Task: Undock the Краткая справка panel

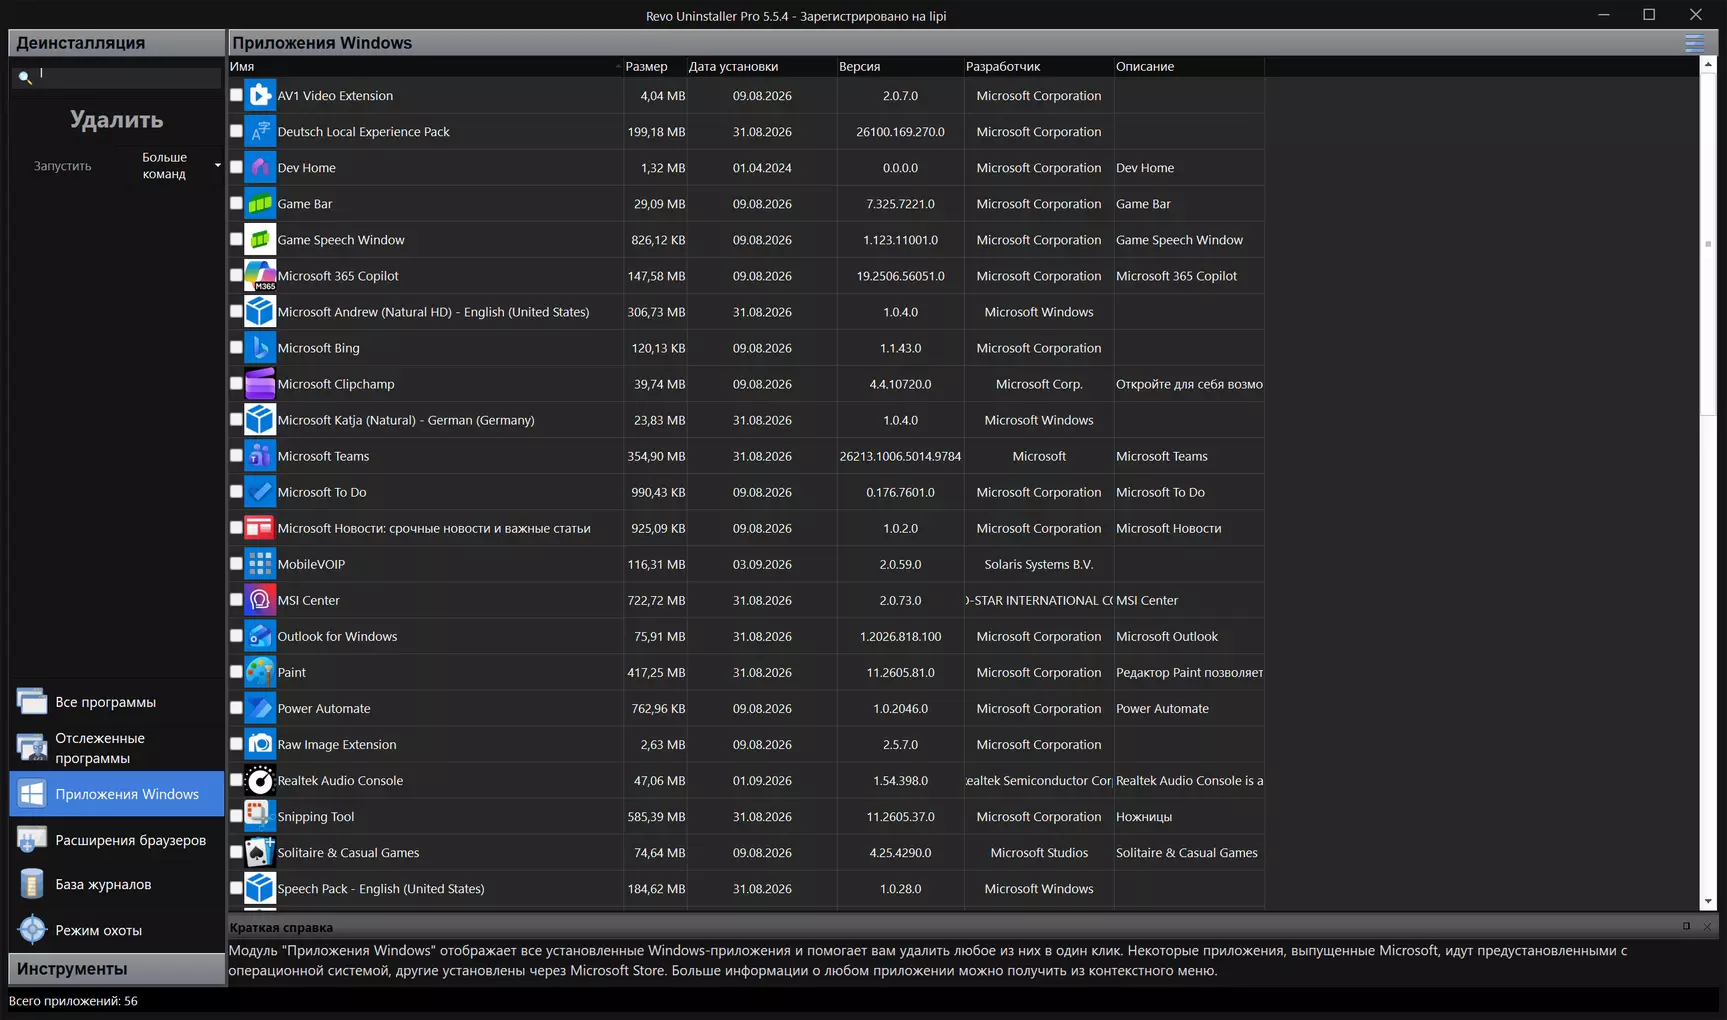Action: pyautogui.click(x=1686, y=926)
